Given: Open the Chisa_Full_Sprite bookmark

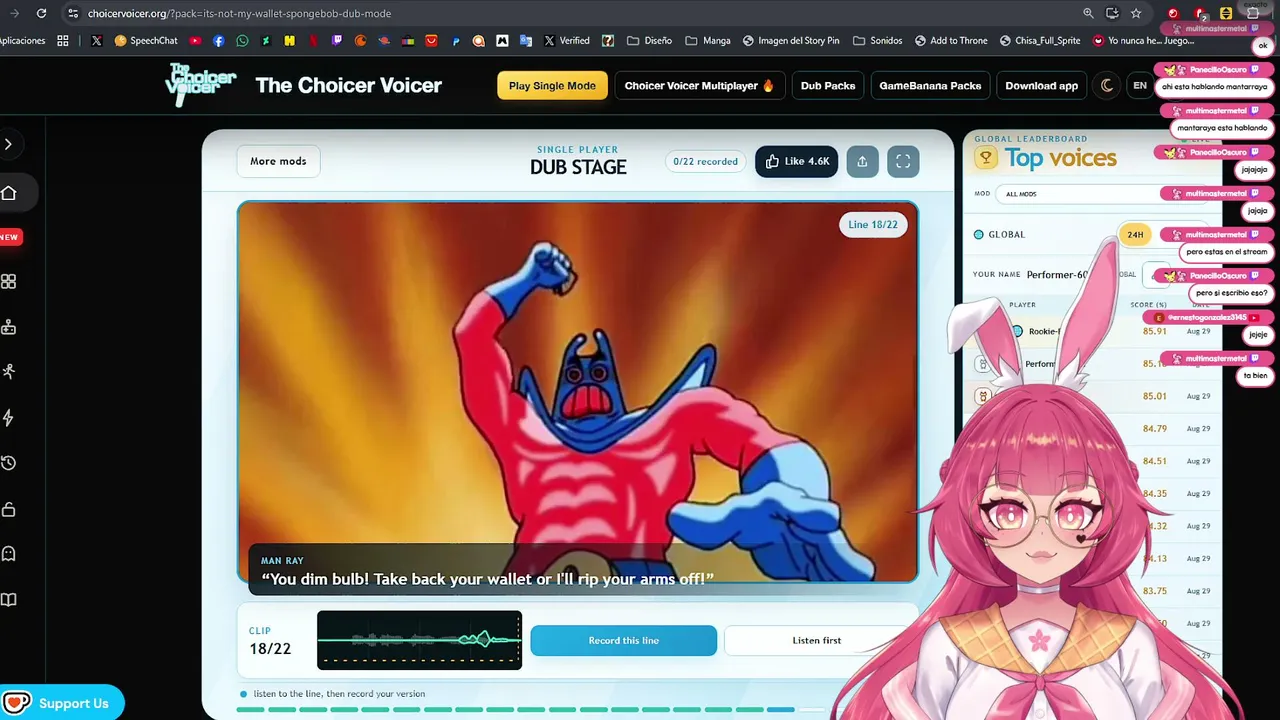Looking at the screenshot, I should point(1040,41).
